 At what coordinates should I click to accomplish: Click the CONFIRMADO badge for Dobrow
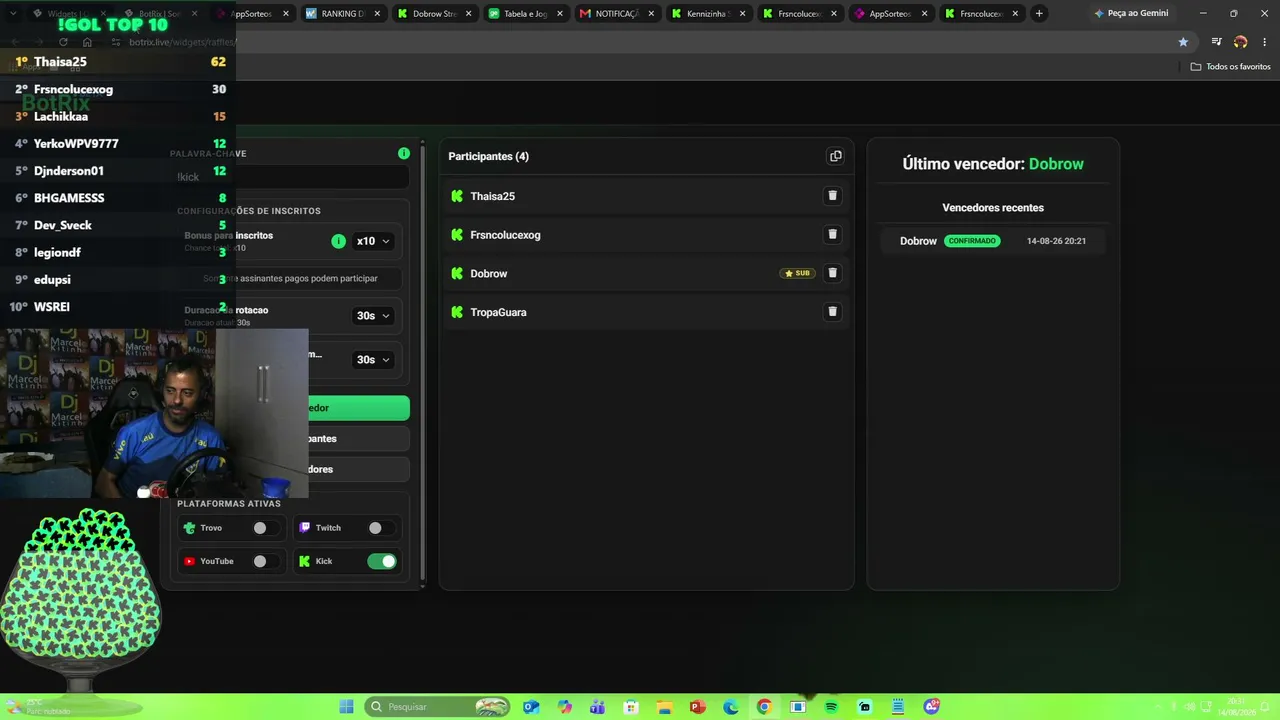(x=972, y=241)
